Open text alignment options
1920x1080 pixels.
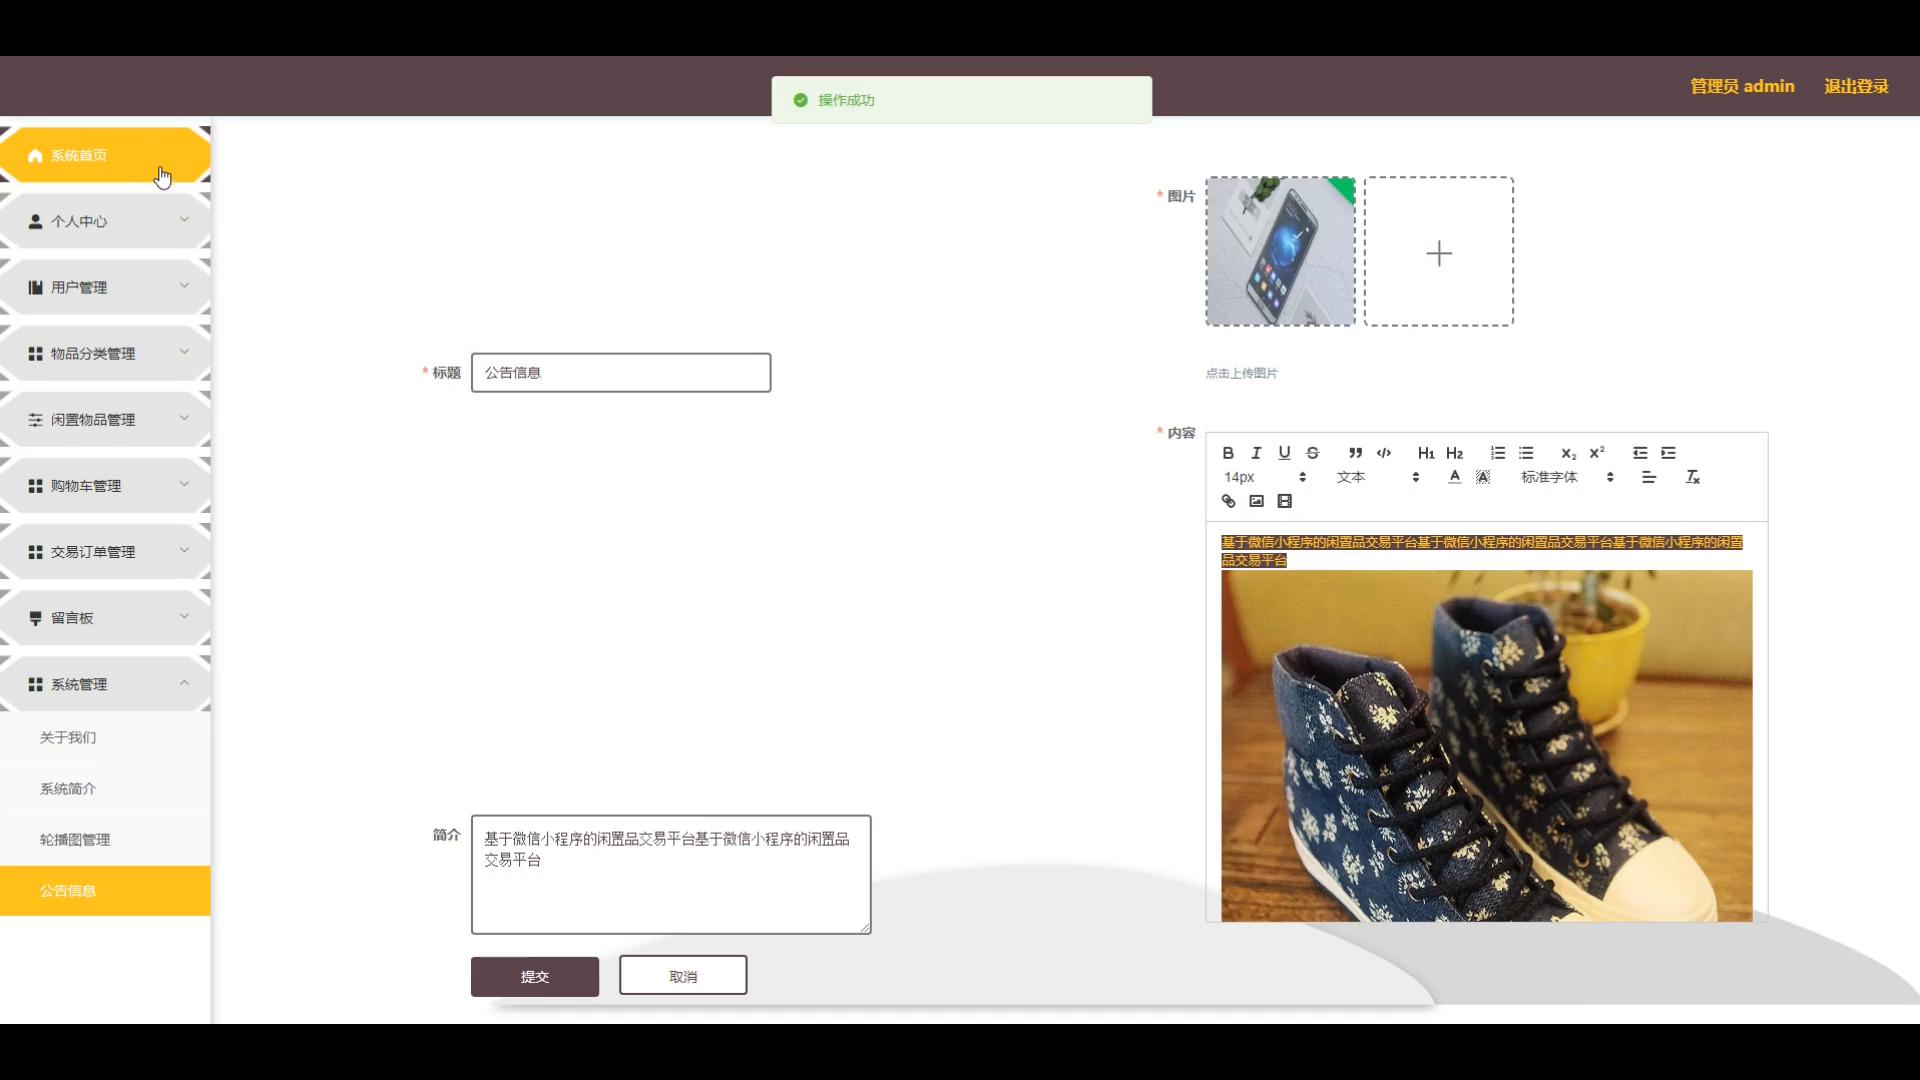[1649, 477]
